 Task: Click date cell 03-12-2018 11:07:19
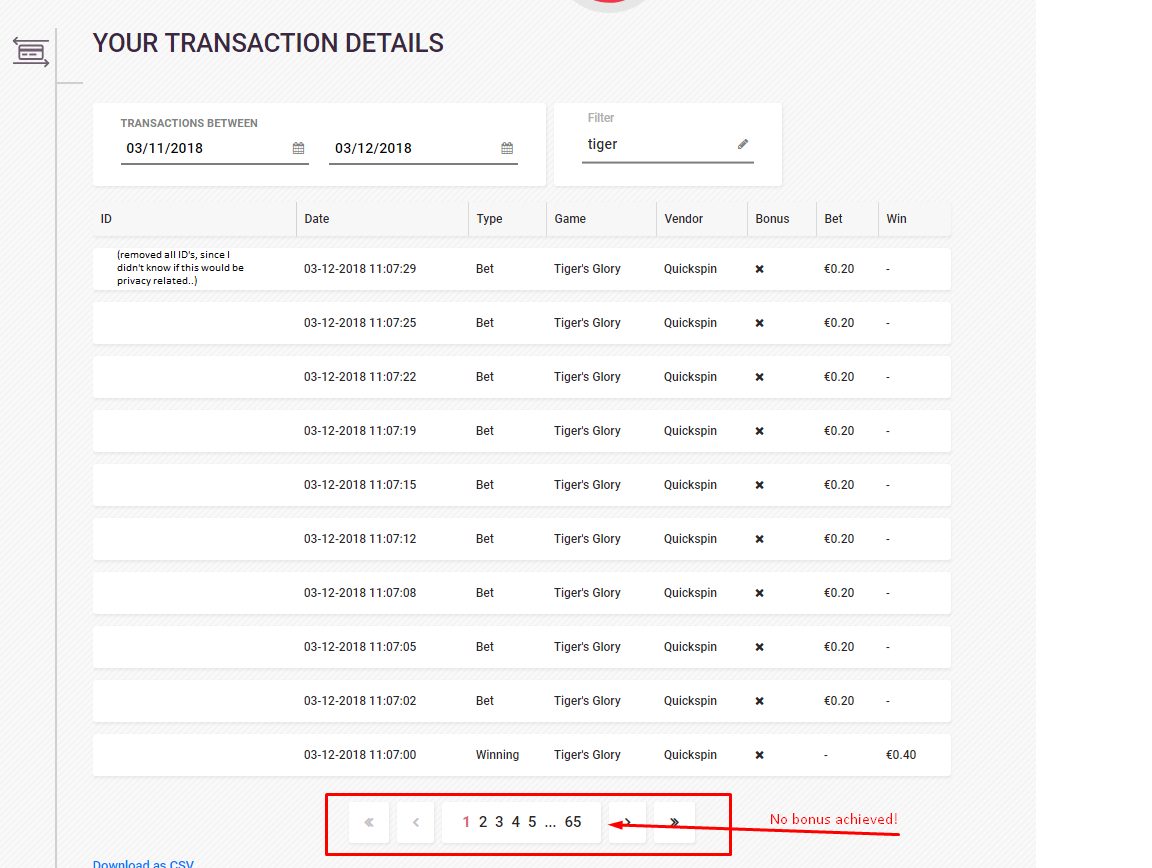coord(360,431)
